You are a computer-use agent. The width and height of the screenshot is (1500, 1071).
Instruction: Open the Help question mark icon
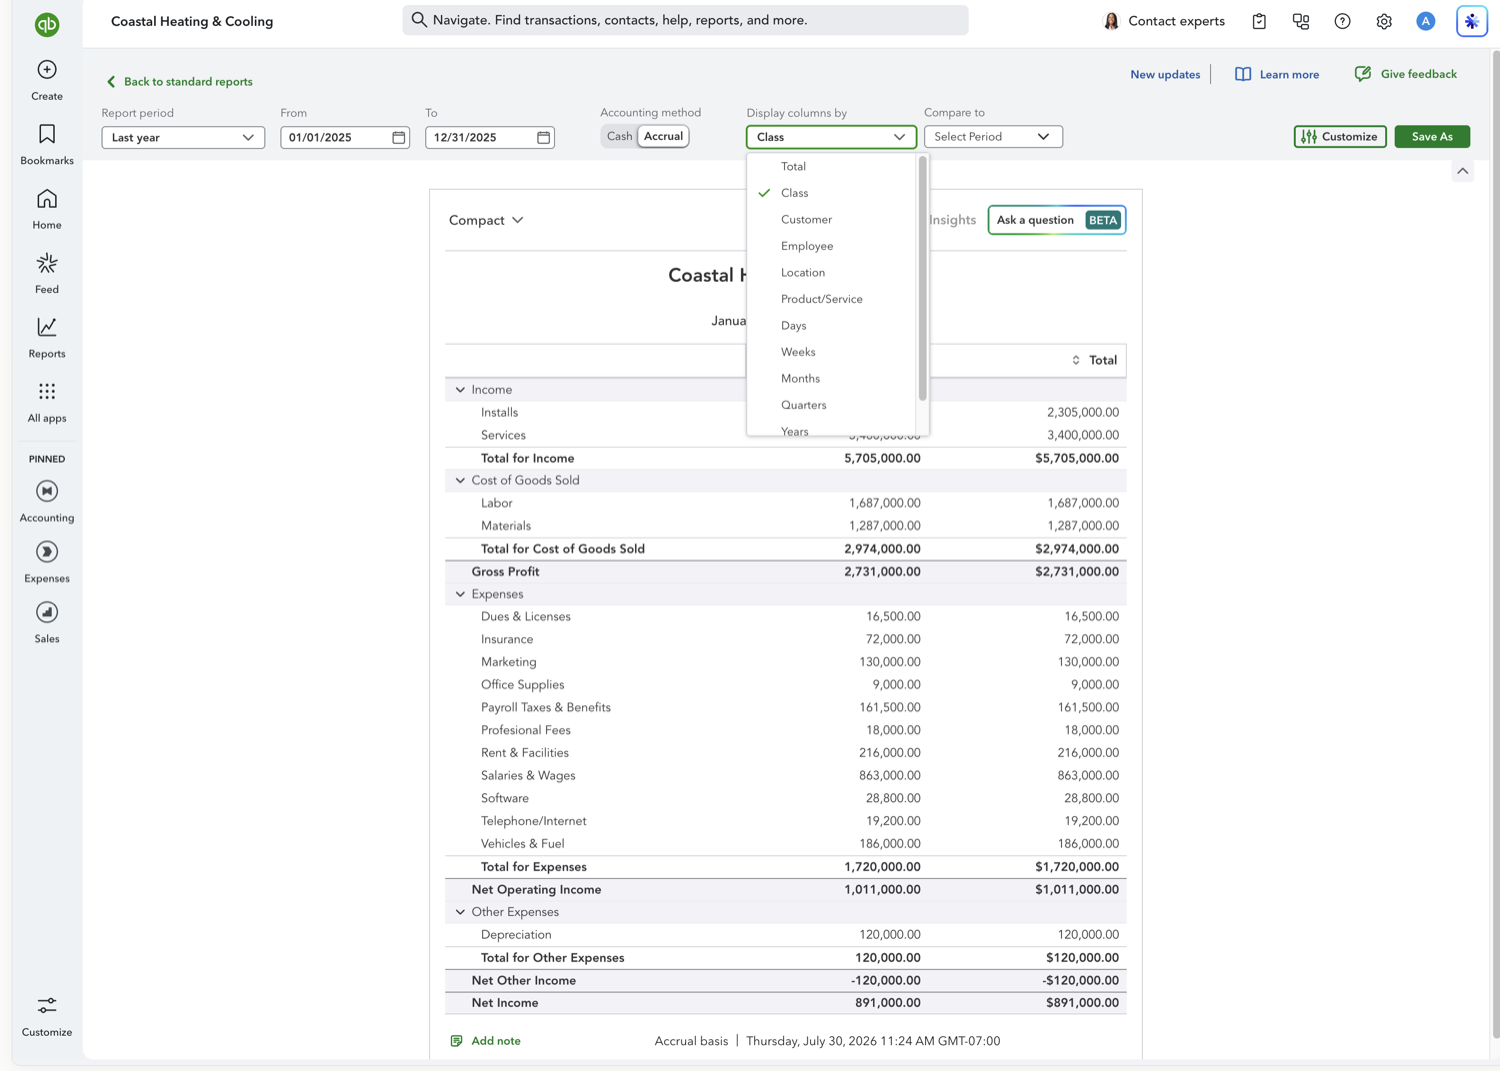pyautogui.click(x=1343, y=21)
